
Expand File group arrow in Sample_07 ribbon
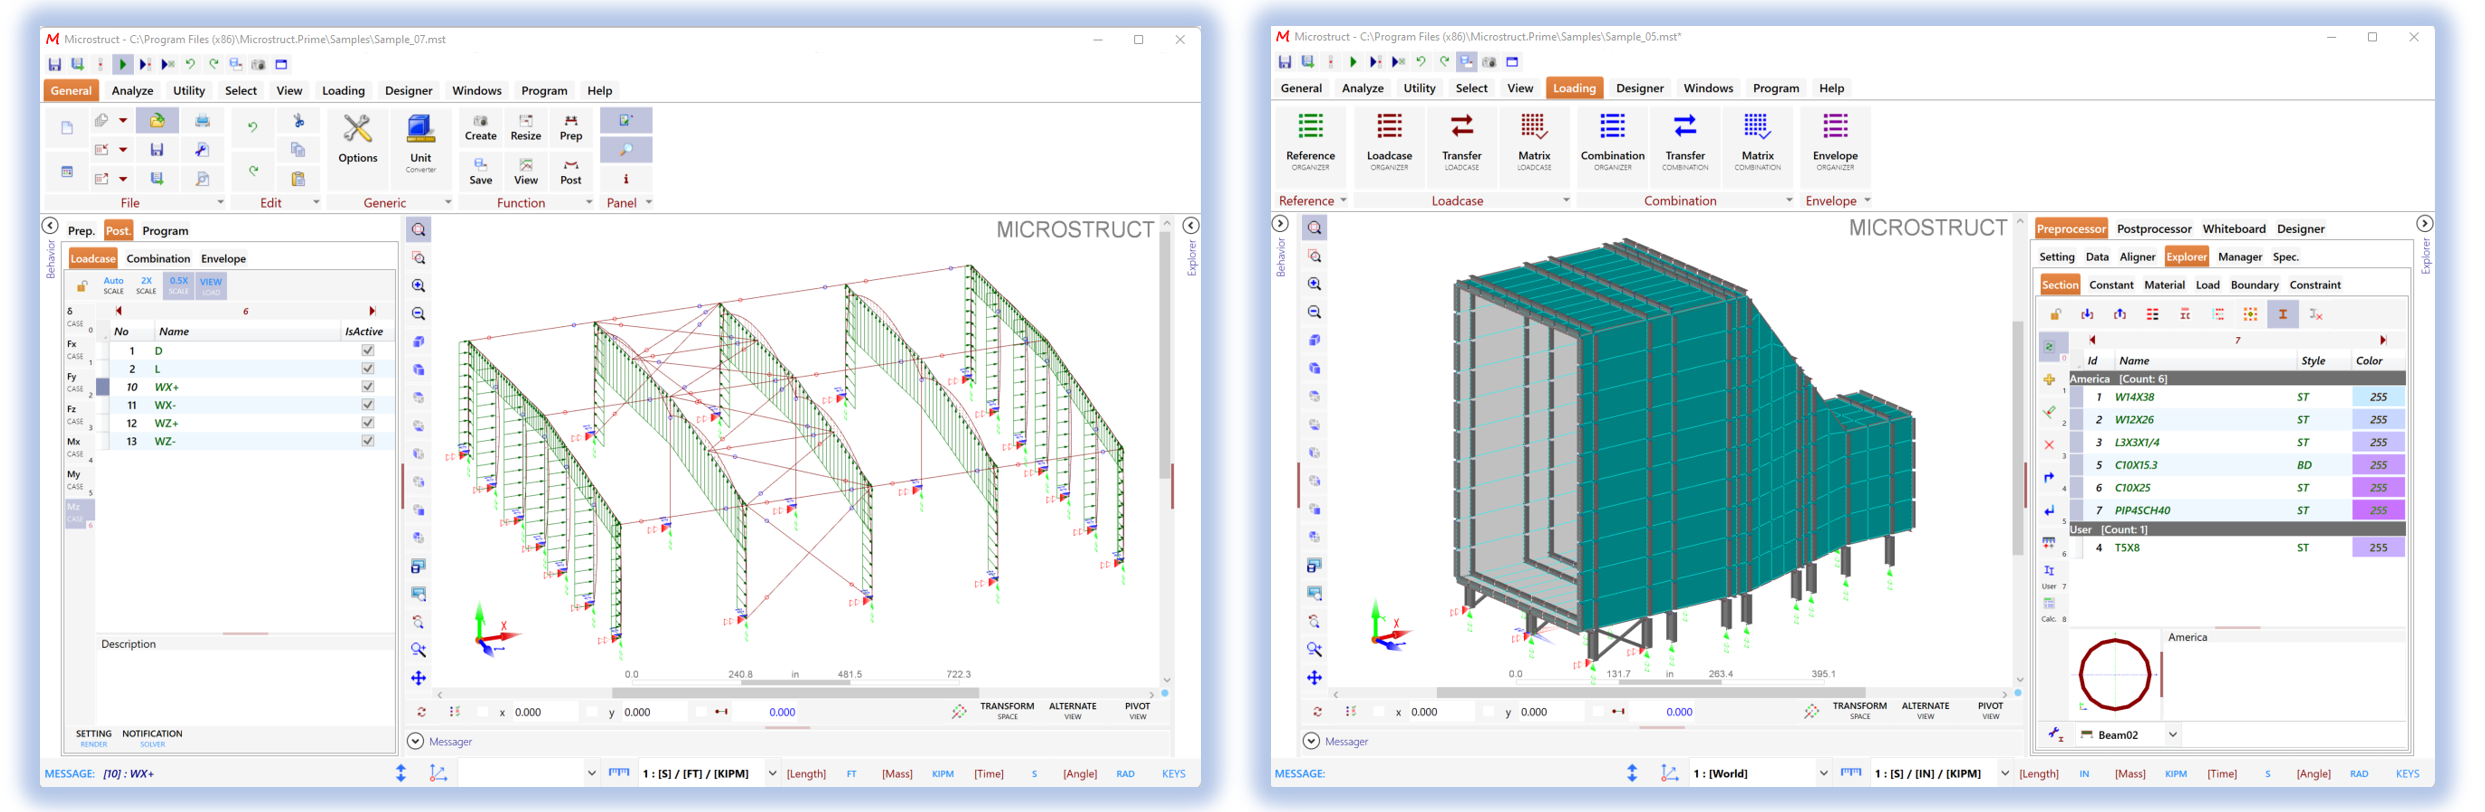pos(220,202)
